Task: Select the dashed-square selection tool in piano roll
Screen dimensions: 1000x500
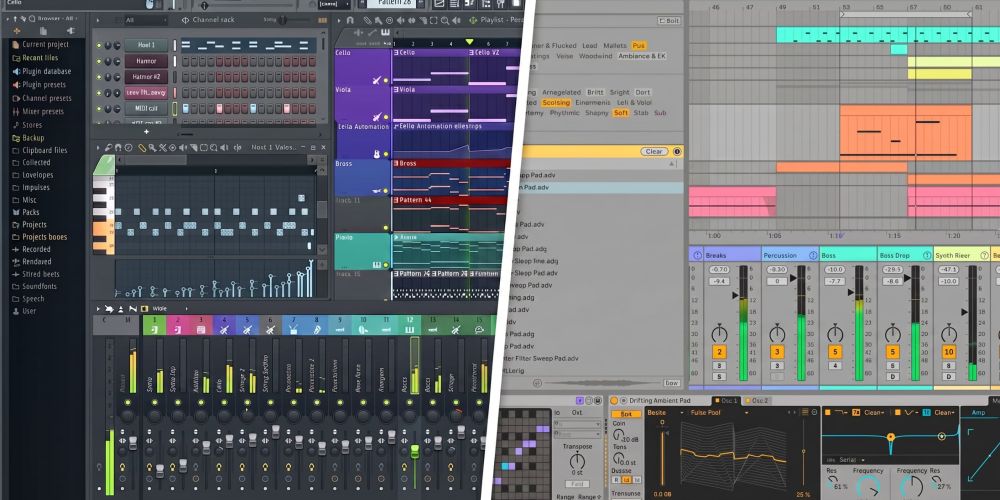Action: (x=203, y=147)
